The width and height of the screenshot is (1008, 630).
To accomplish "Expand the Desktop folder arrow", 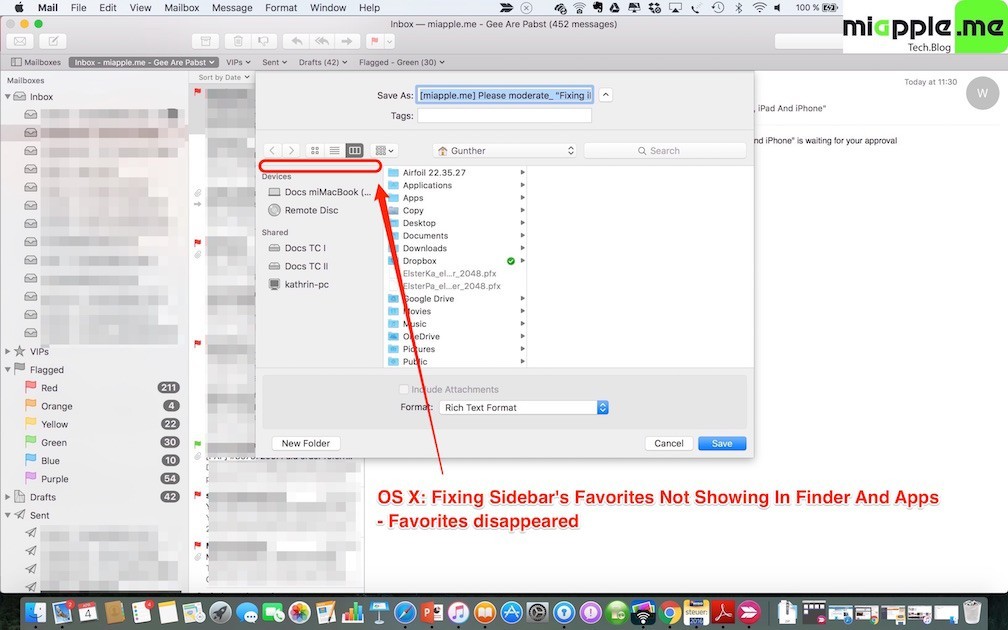I will [523, 223].
